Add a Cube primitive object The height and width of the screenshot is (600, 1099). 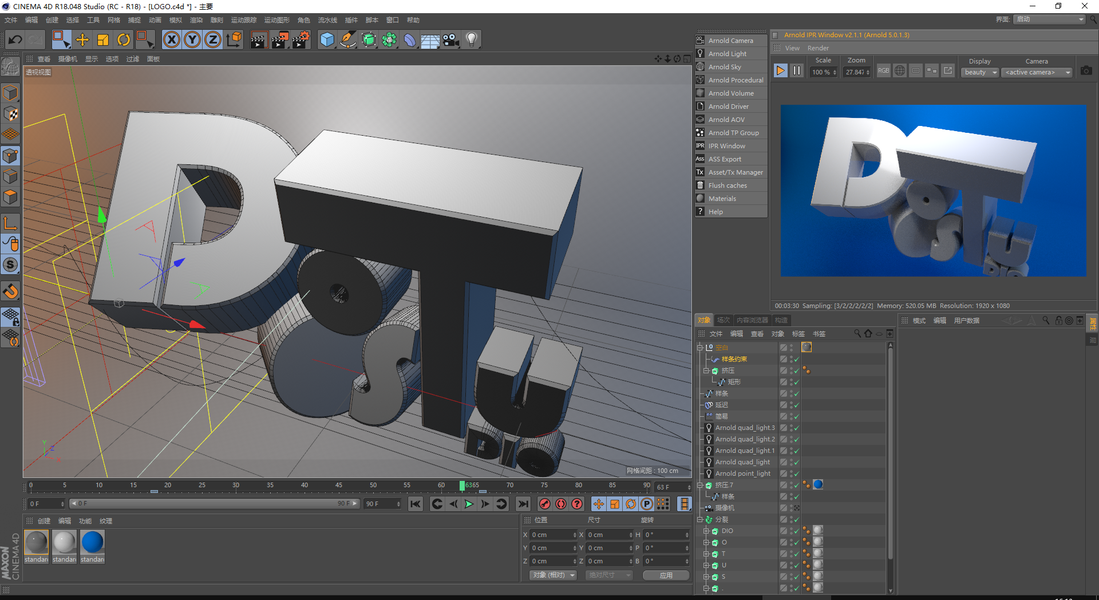(327, 40)
